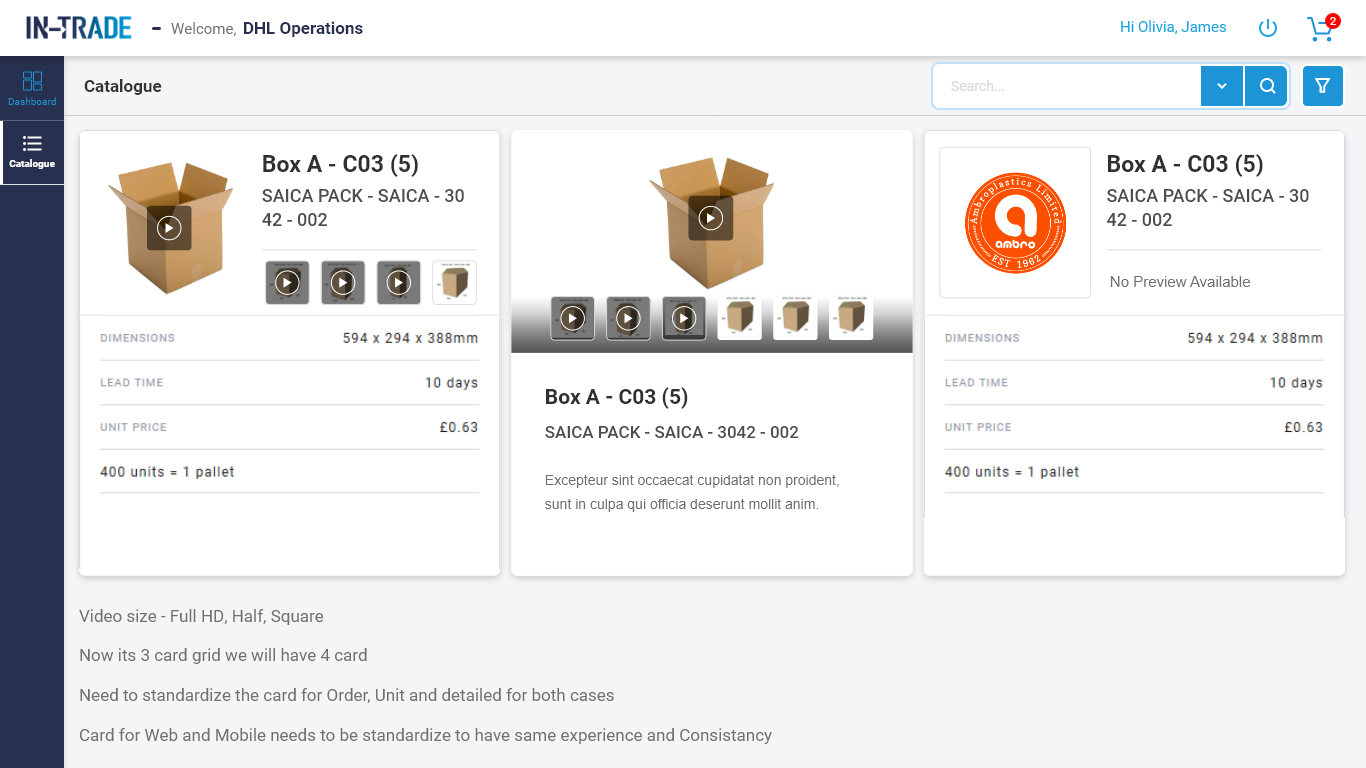1366x768 pixels.
Task: Click 400 units = 1 pallet in third card
Action: tap(1012, 472)
